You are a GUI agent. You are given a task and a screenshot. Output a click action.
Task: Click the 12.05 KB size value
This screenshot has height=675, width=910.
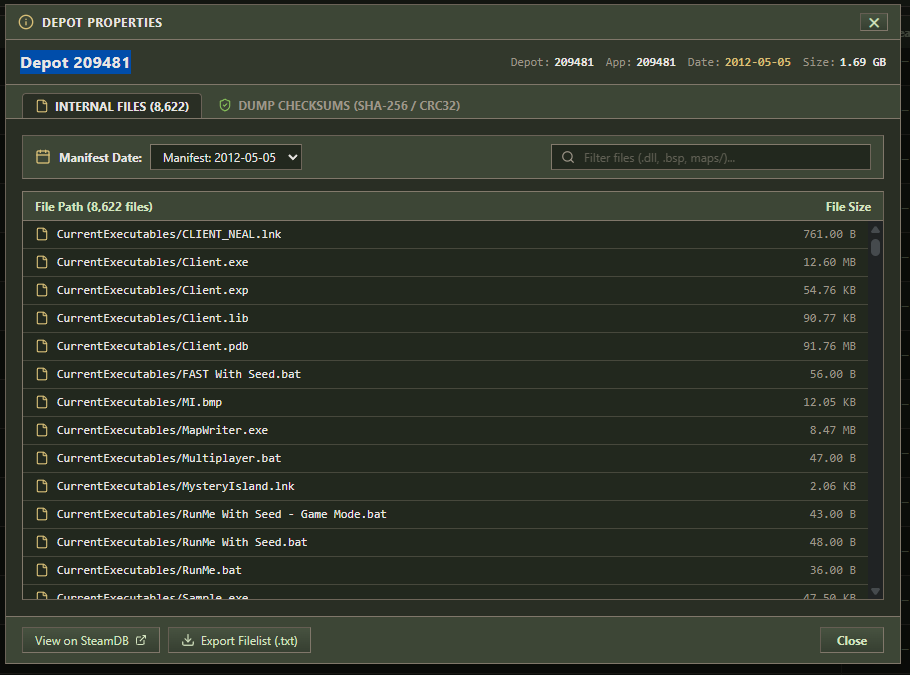(x=829, y=402)
